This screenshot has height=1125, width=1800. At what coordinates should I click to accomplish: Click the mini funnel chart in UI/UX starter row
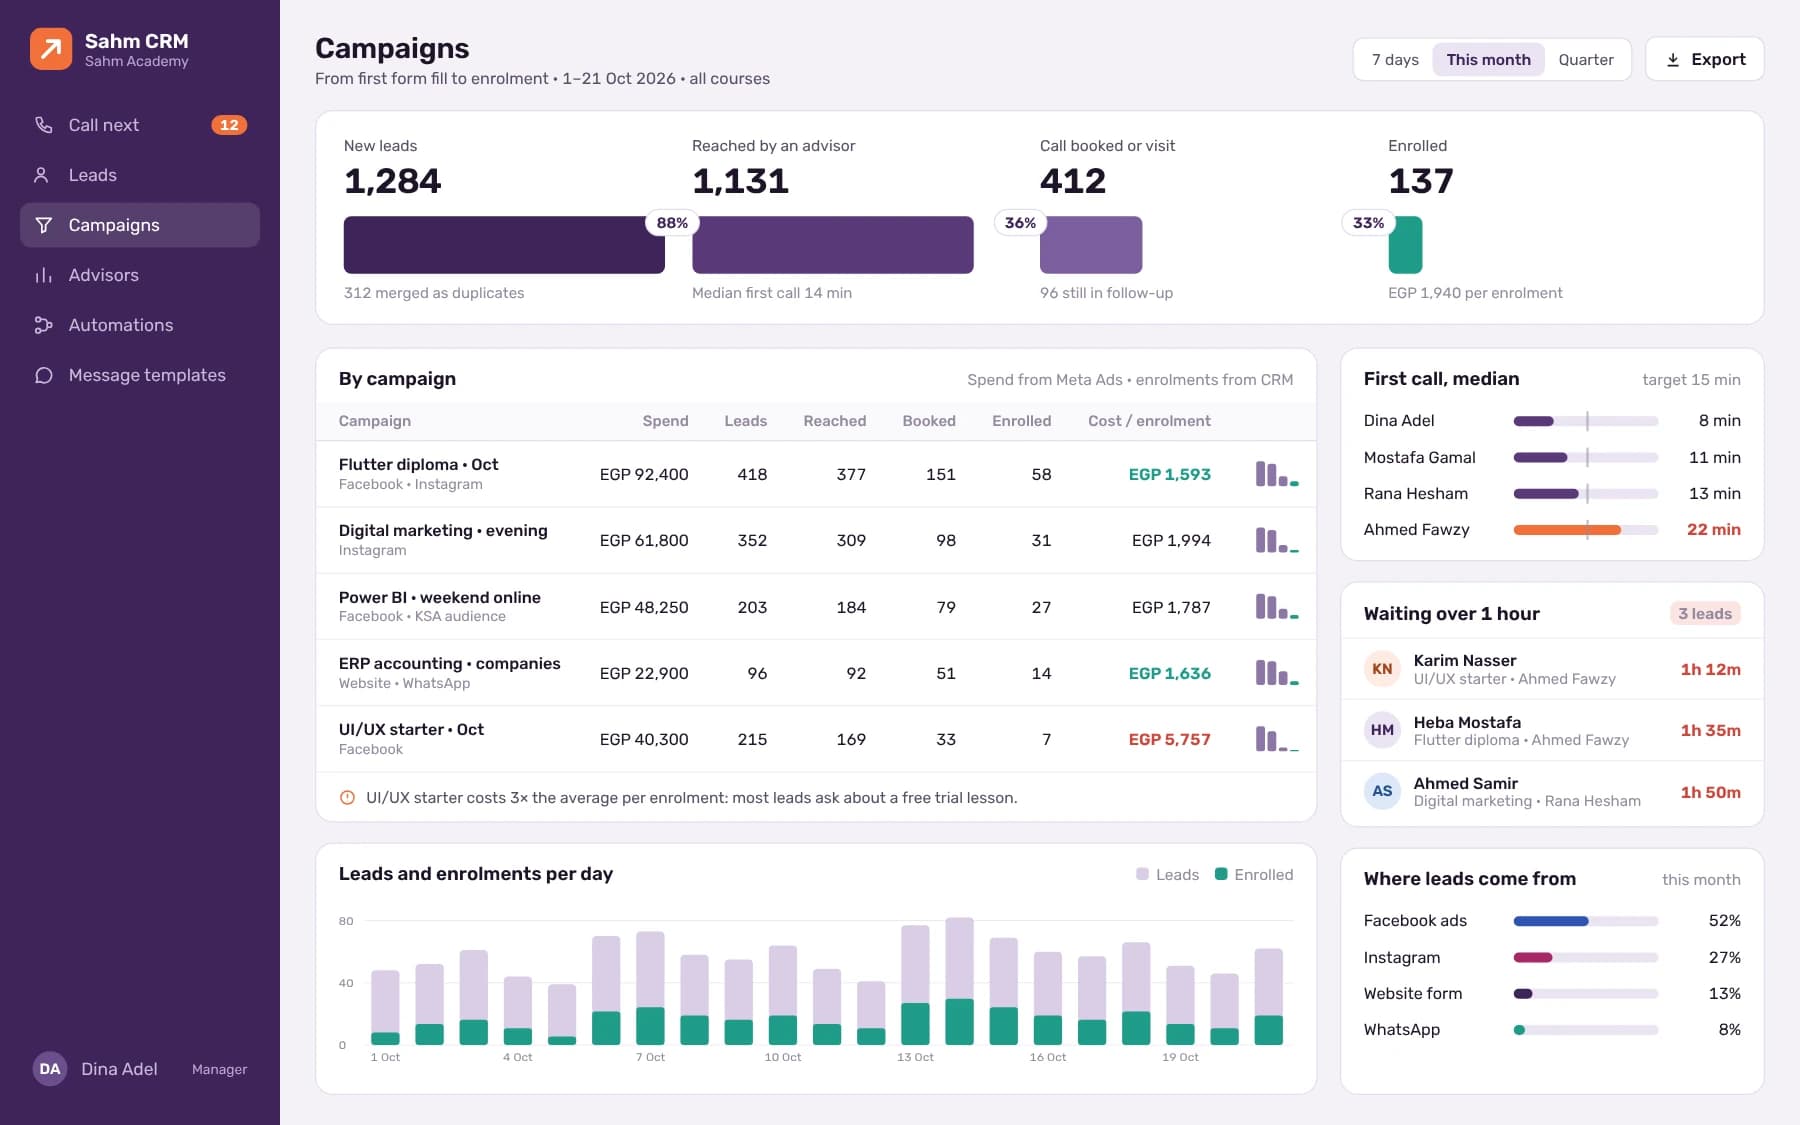click(x=1277, y=739)
